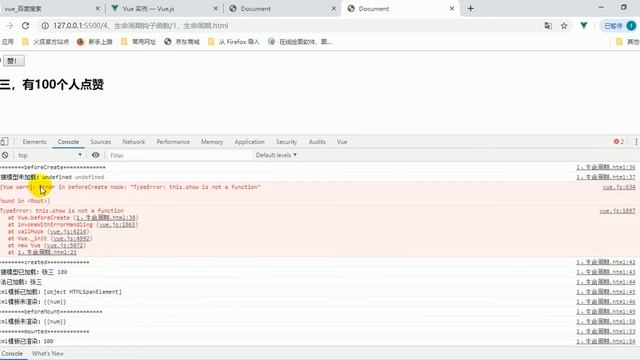Toggle the live expression eye icon
640x360 pixels.
pyautogui.click(x=96, y=155)
